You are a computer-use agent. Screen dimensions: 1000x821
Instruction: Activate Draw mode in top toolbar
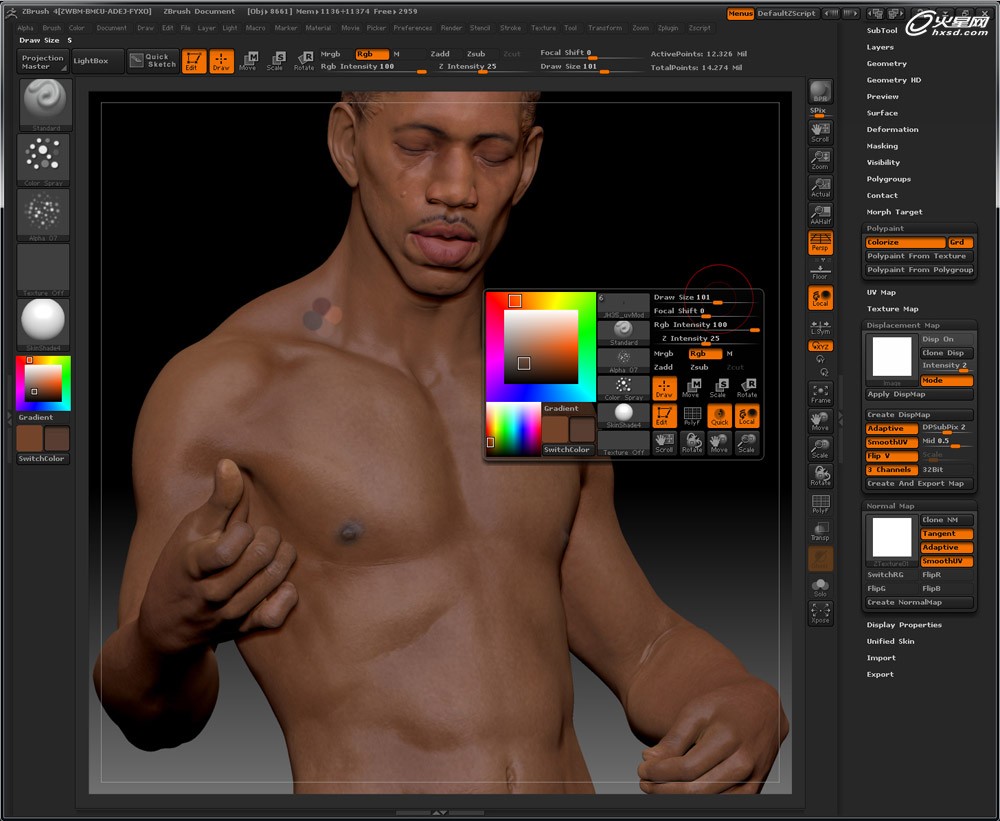(221, 61)
